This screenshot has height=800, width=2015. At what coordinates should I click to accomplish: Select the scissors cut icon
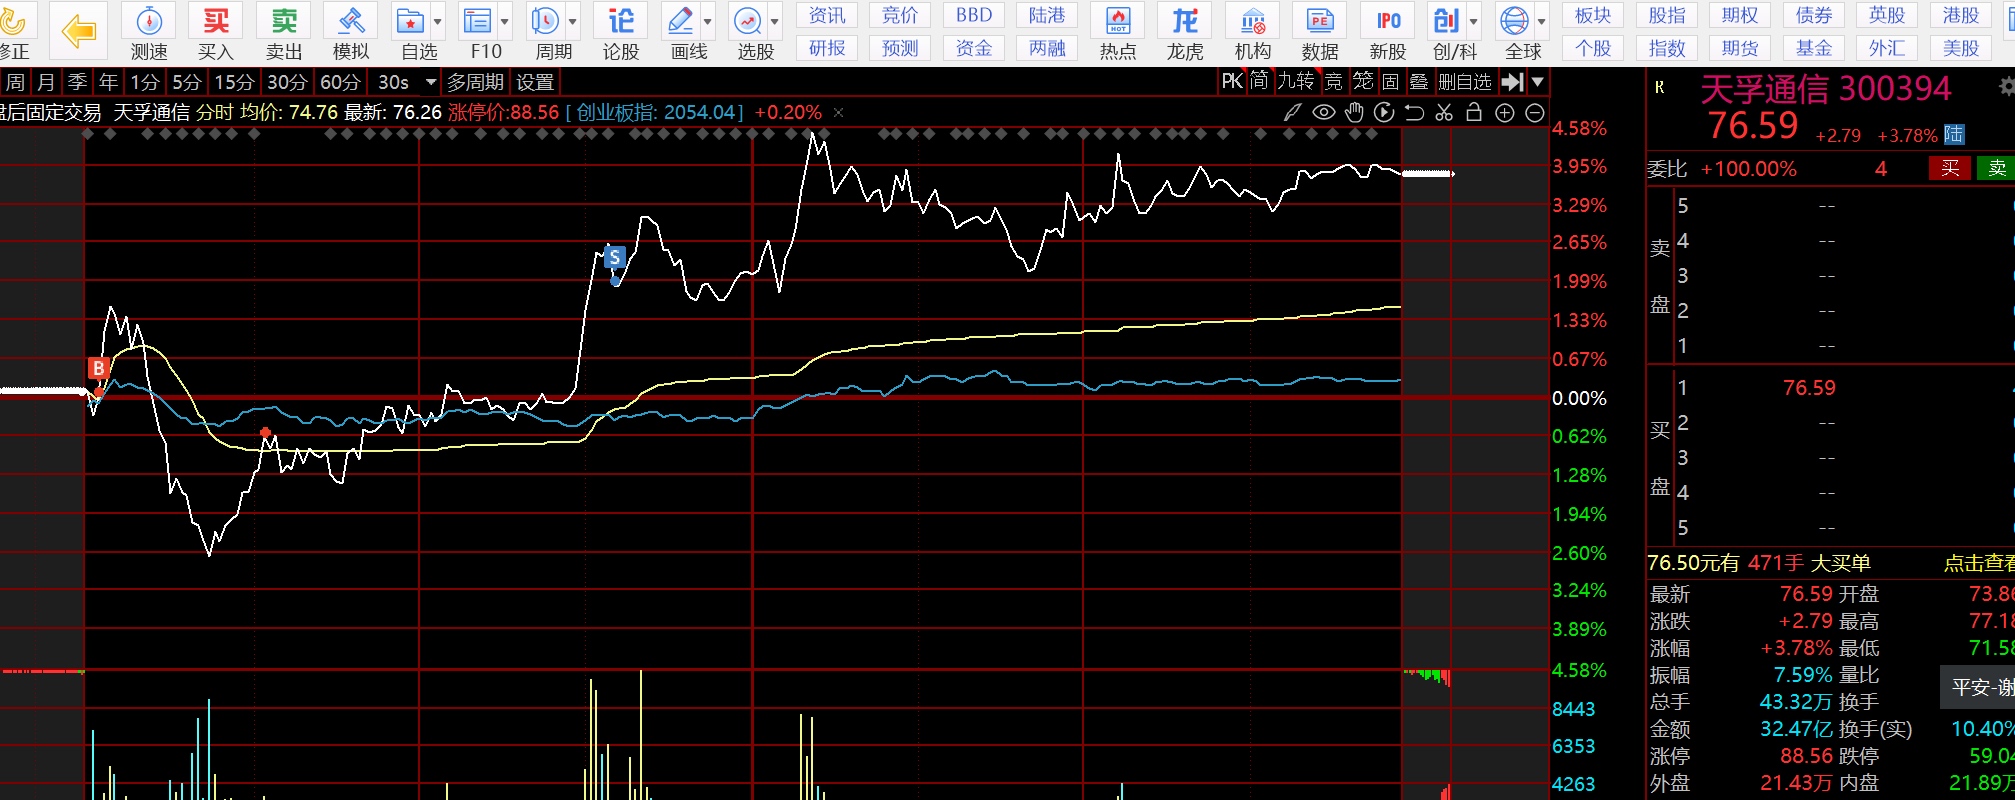click(x=1444, y=113)
